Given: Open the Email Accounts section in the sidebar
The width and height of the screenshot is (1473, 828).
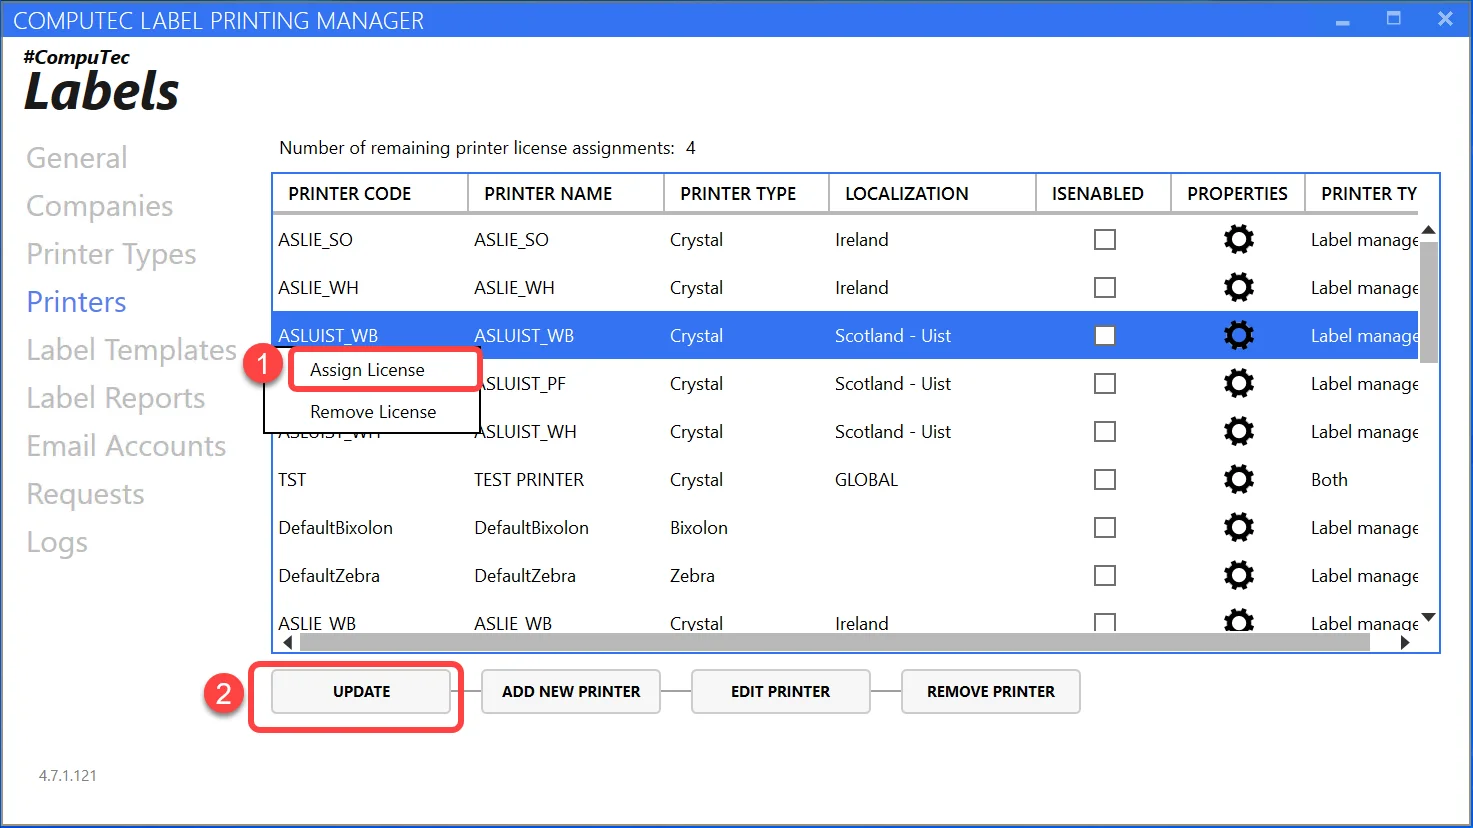Looking at the screenshot, I should pos(126,445).
